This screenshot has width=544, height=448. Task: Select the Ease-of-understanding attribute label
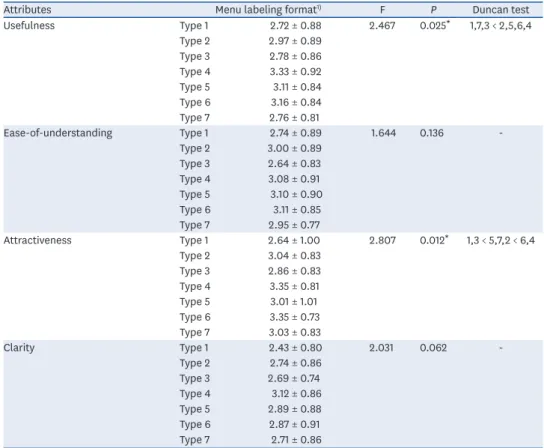click(58, 133)
